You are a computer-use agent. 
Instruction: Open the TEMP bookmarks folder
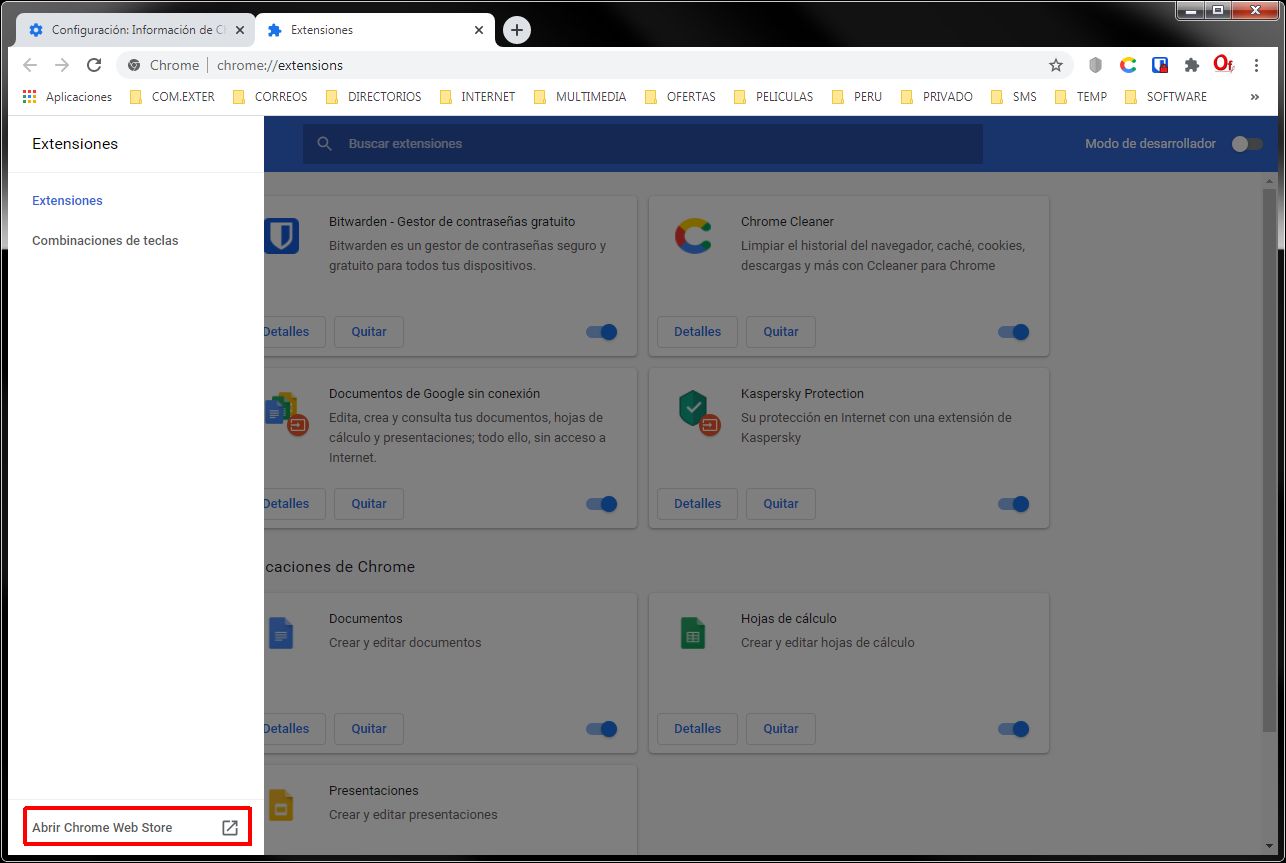click(1080, 97)
